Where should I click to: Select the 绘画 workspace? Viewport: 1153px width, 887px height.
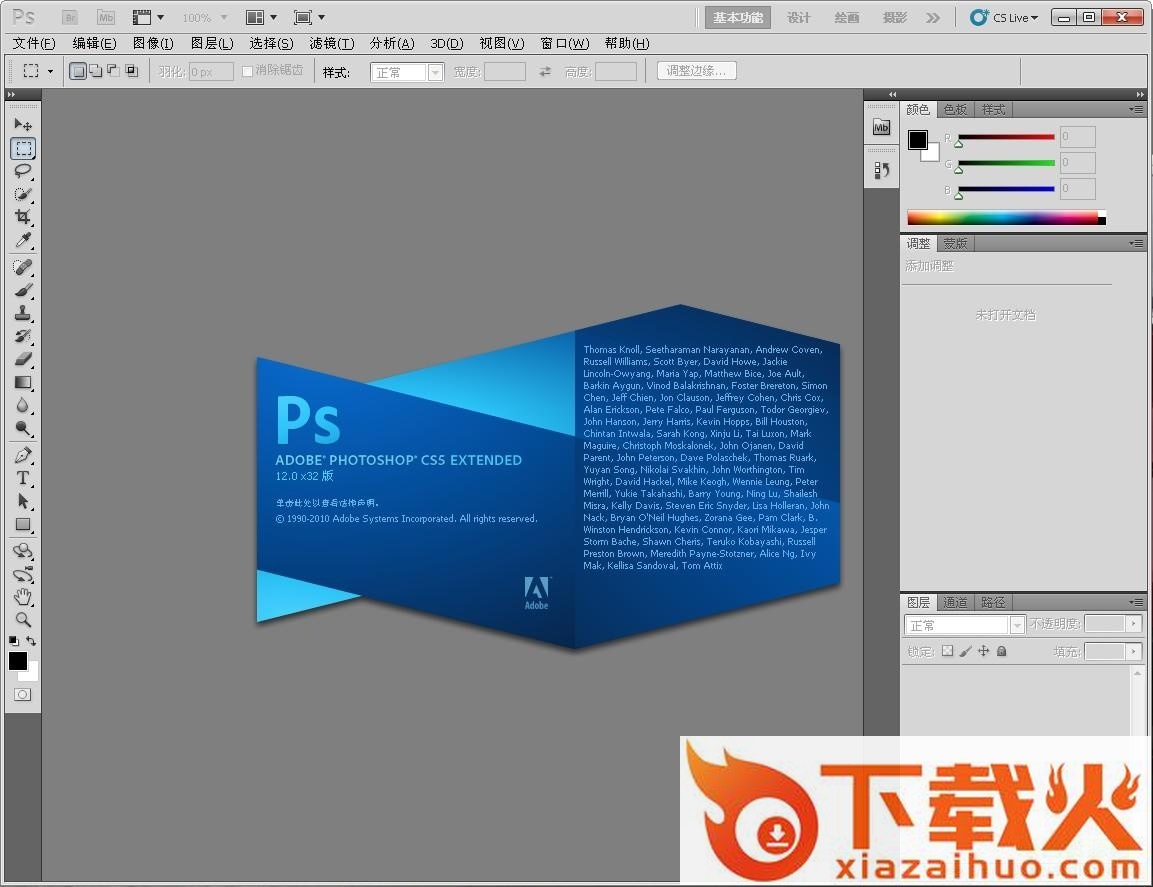(846, 18)
